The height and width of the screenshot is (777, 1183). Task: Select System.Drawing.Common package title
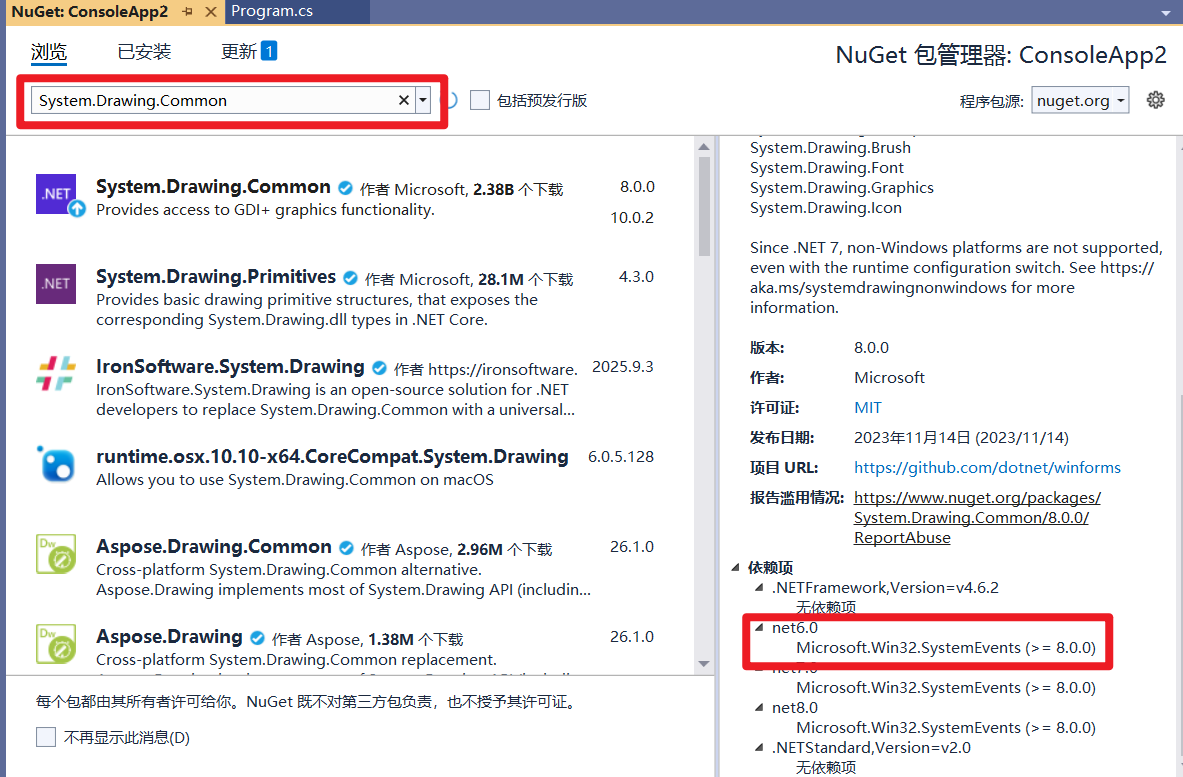(213, 186)
